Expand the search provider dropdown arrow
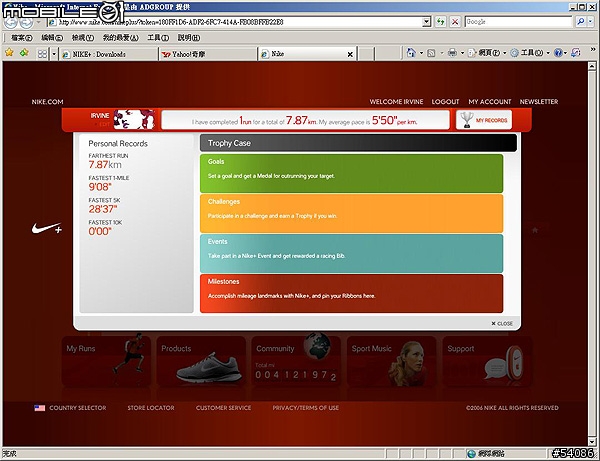Viewport: 600px width, 461px height. (590, 22)
